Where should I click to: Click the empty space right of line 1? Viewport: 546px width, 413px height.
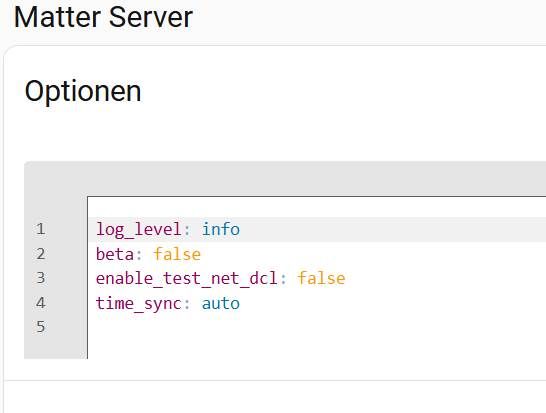(393, 229)
